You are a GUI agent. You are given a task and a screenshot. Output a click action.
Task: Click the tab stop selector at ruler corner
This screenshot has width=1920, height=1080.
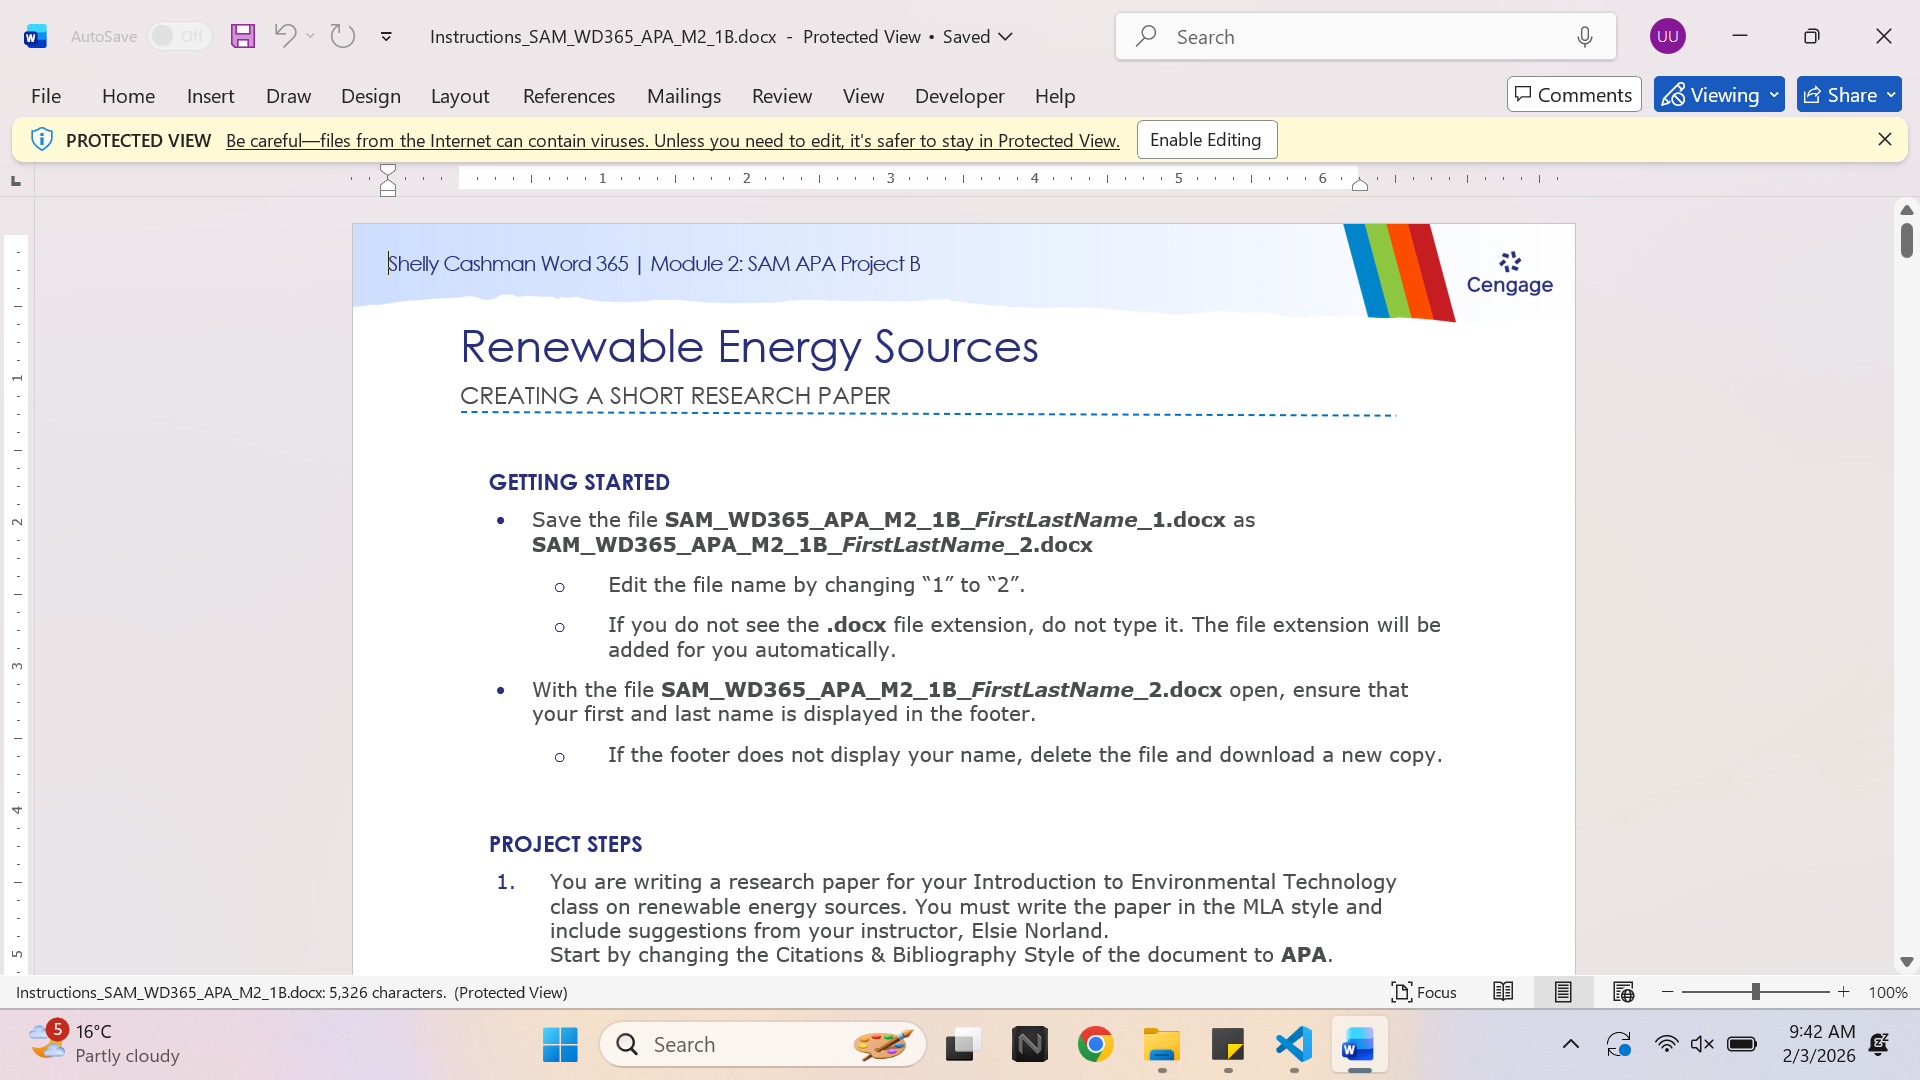pyautogui.click(x=15, y=180)
